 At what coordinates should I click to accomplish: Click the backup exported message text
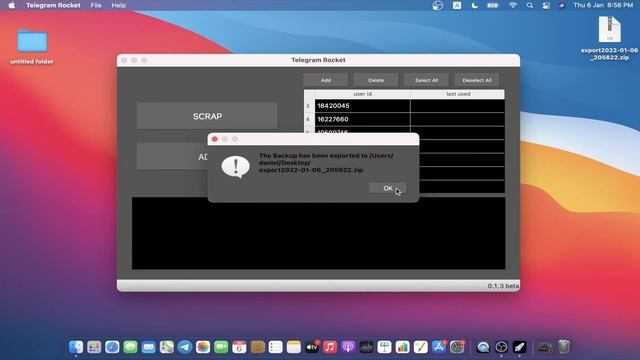click(x=326, y=163)
